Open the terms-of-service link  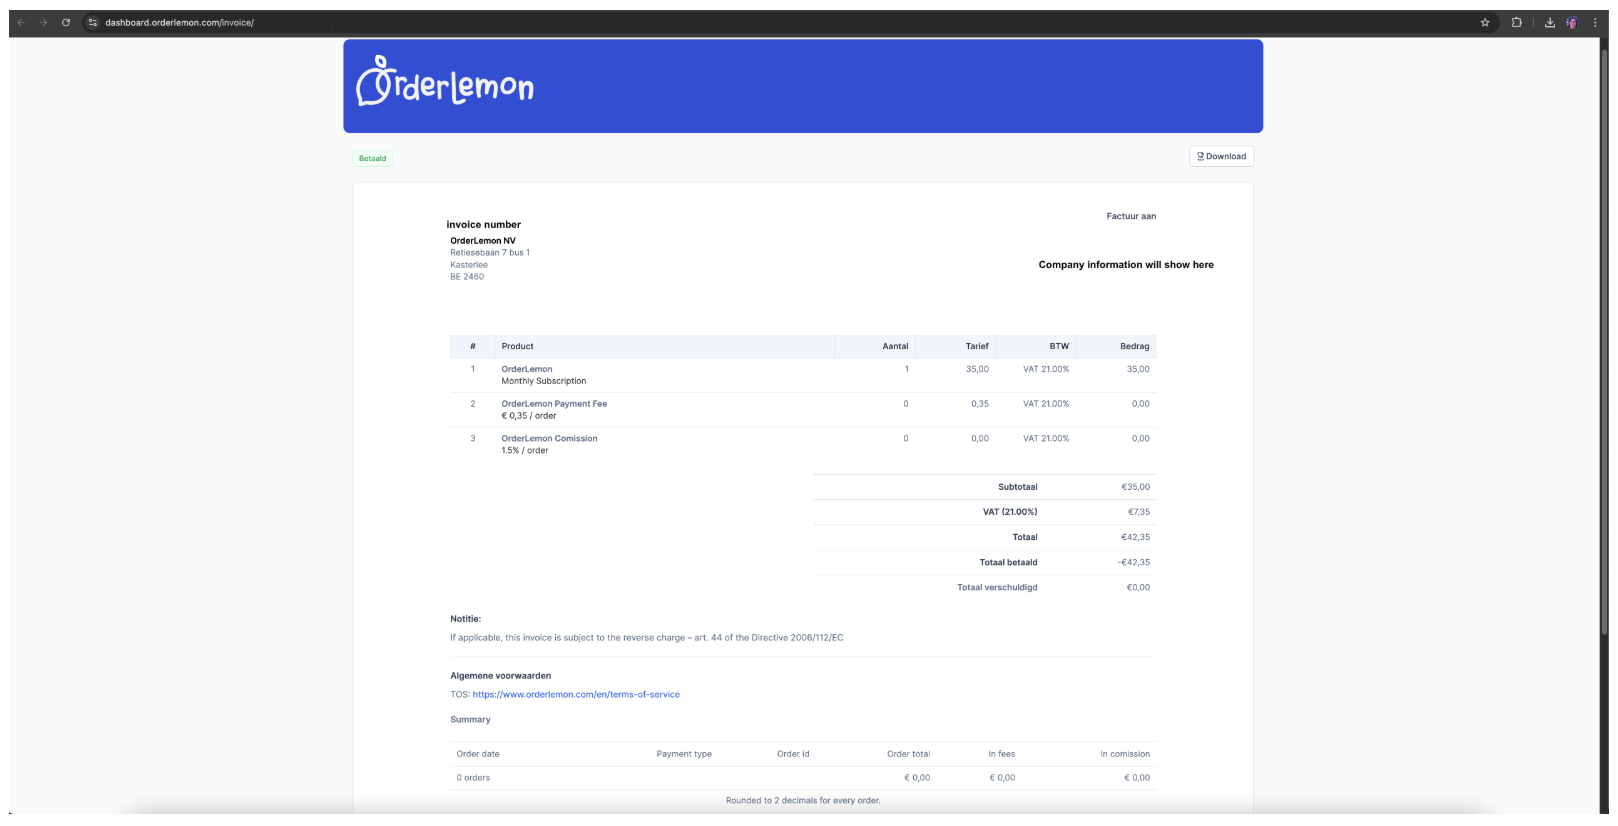(576, 694)
